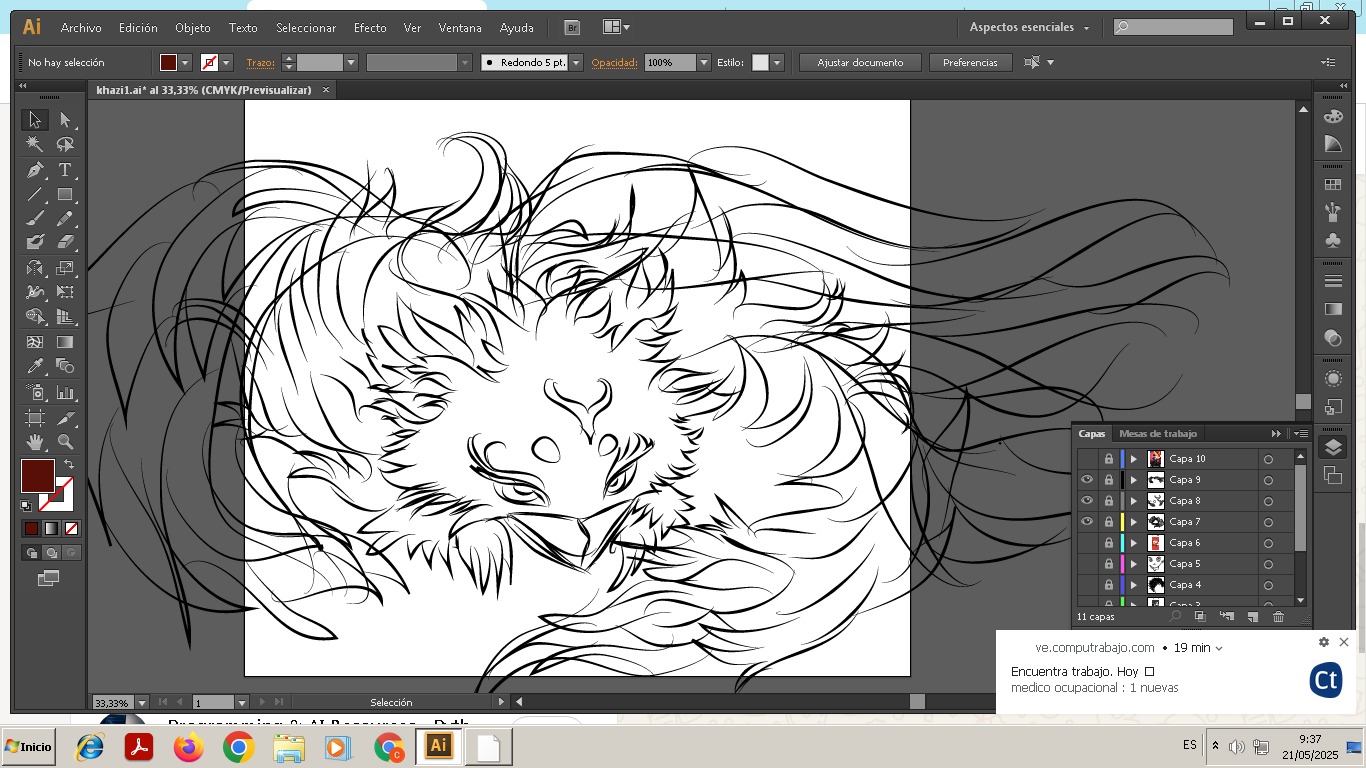Select the Pen tool
The width and height of the screenshot is (1366, 768).
pos(34,170)
